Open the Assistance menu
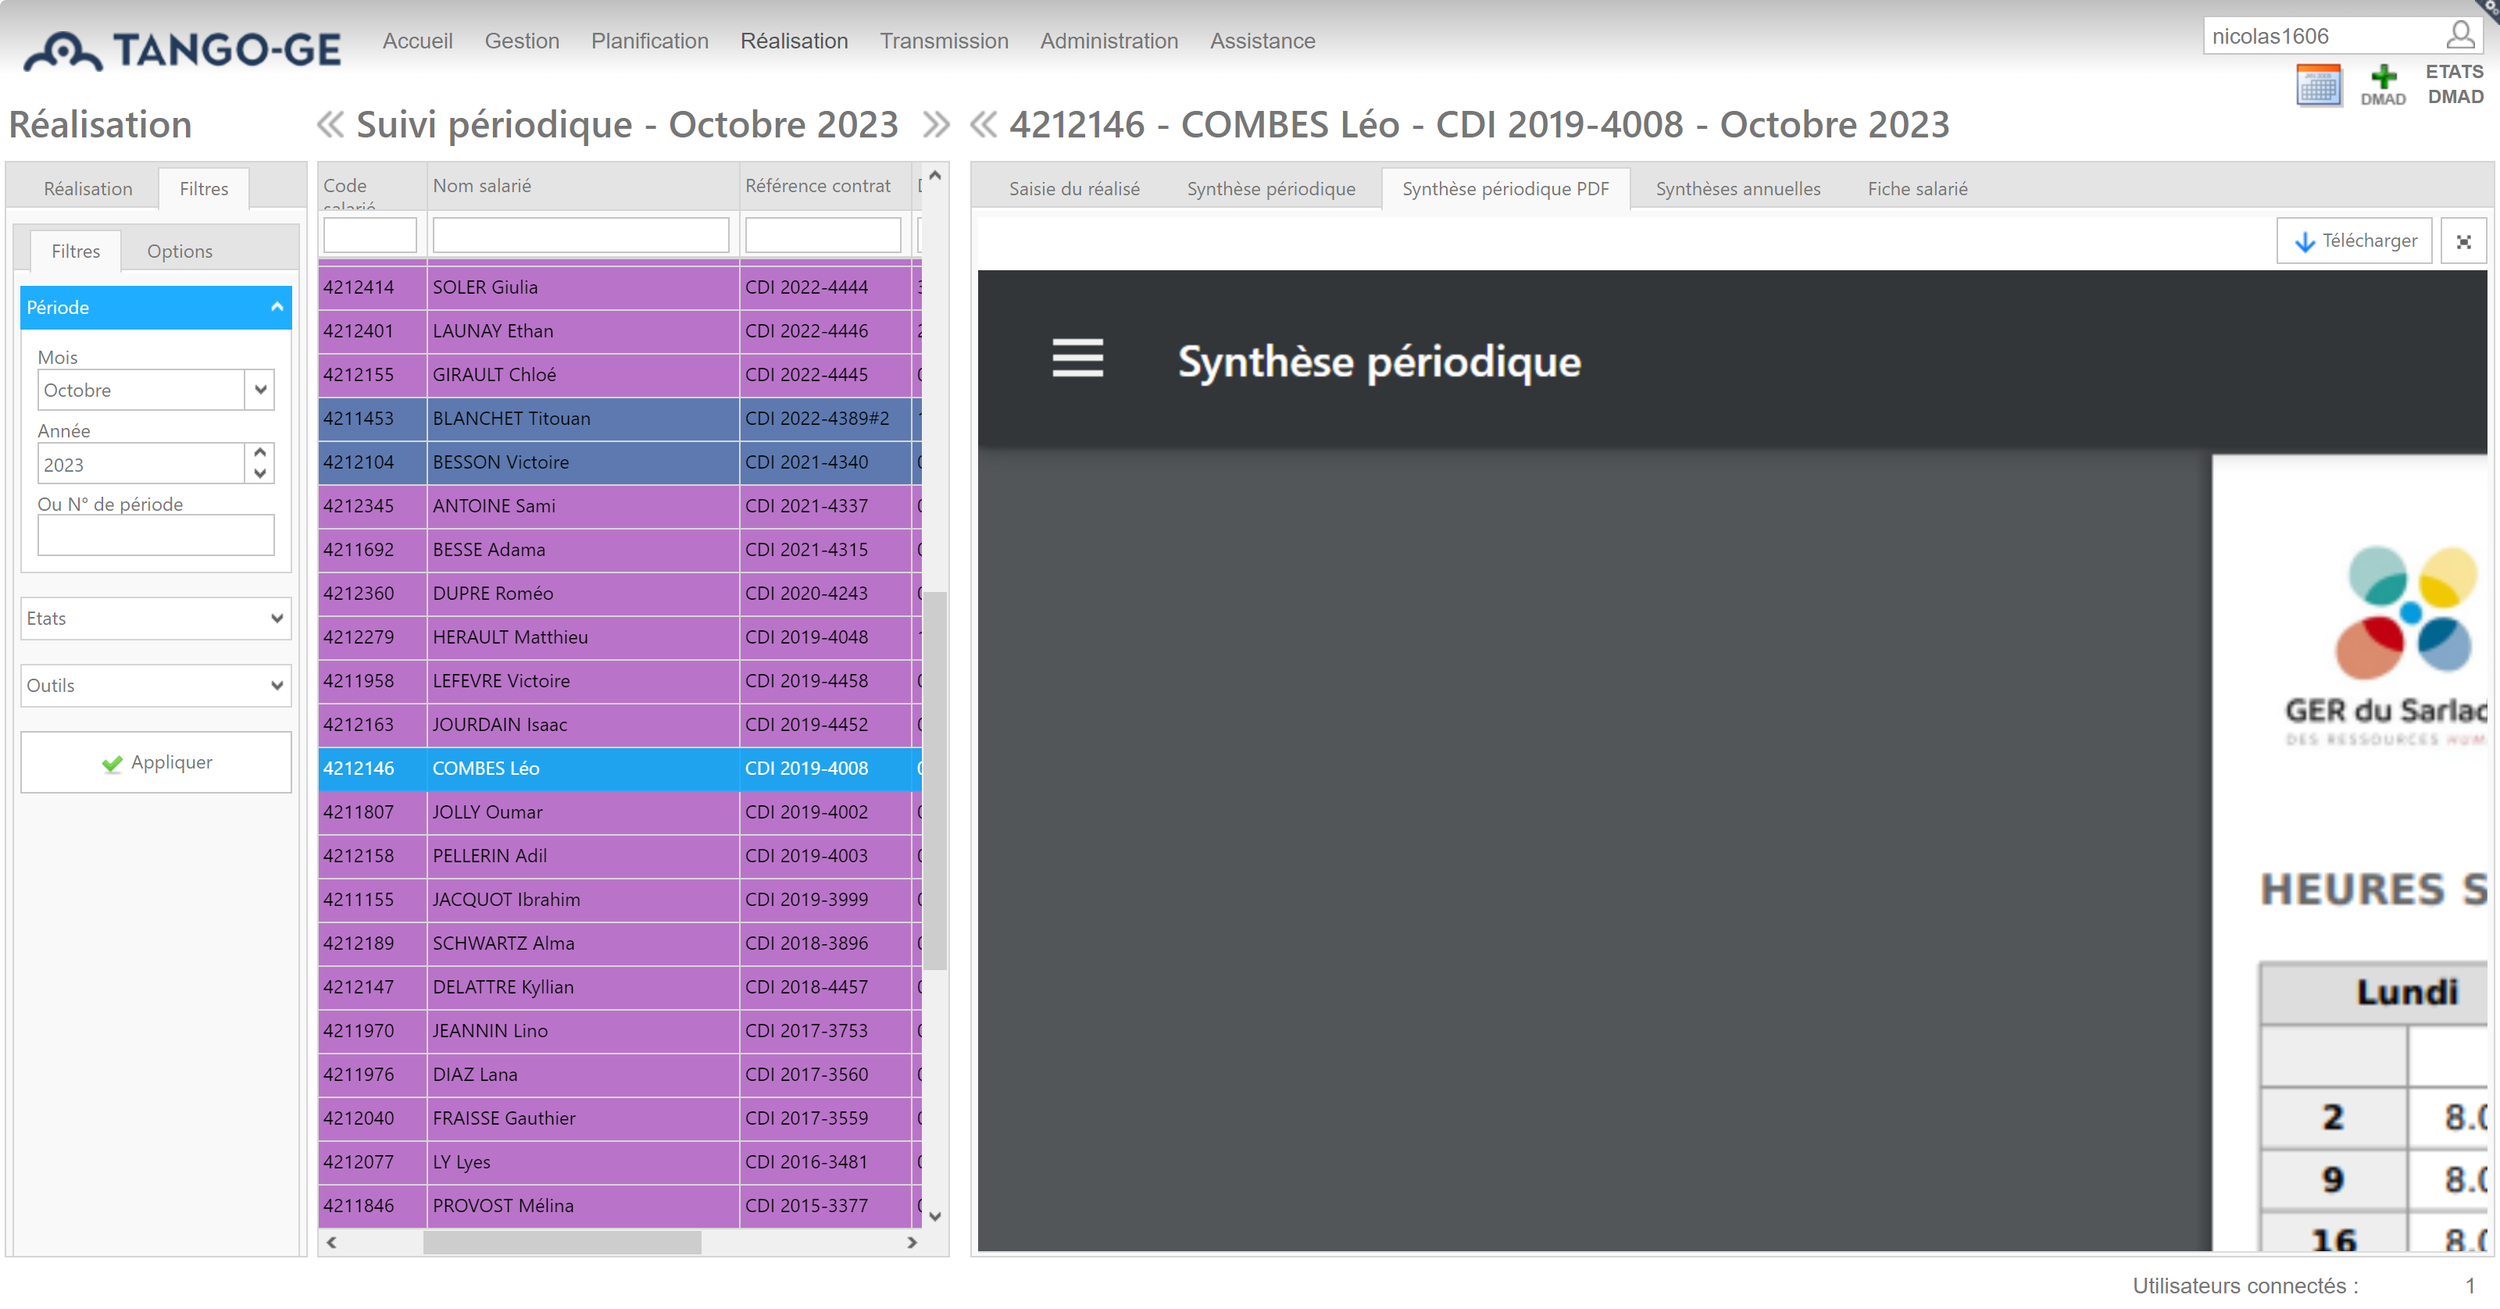Screen dimensions: 2500x1309 point(1262,41)
